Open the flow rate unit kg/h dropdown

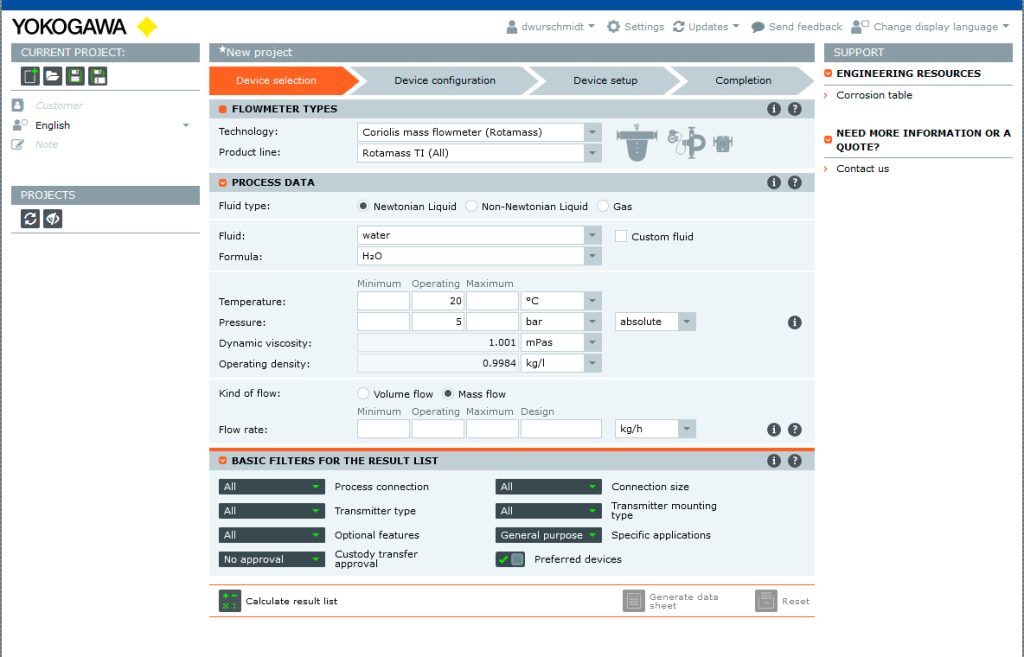coord(655,428)
